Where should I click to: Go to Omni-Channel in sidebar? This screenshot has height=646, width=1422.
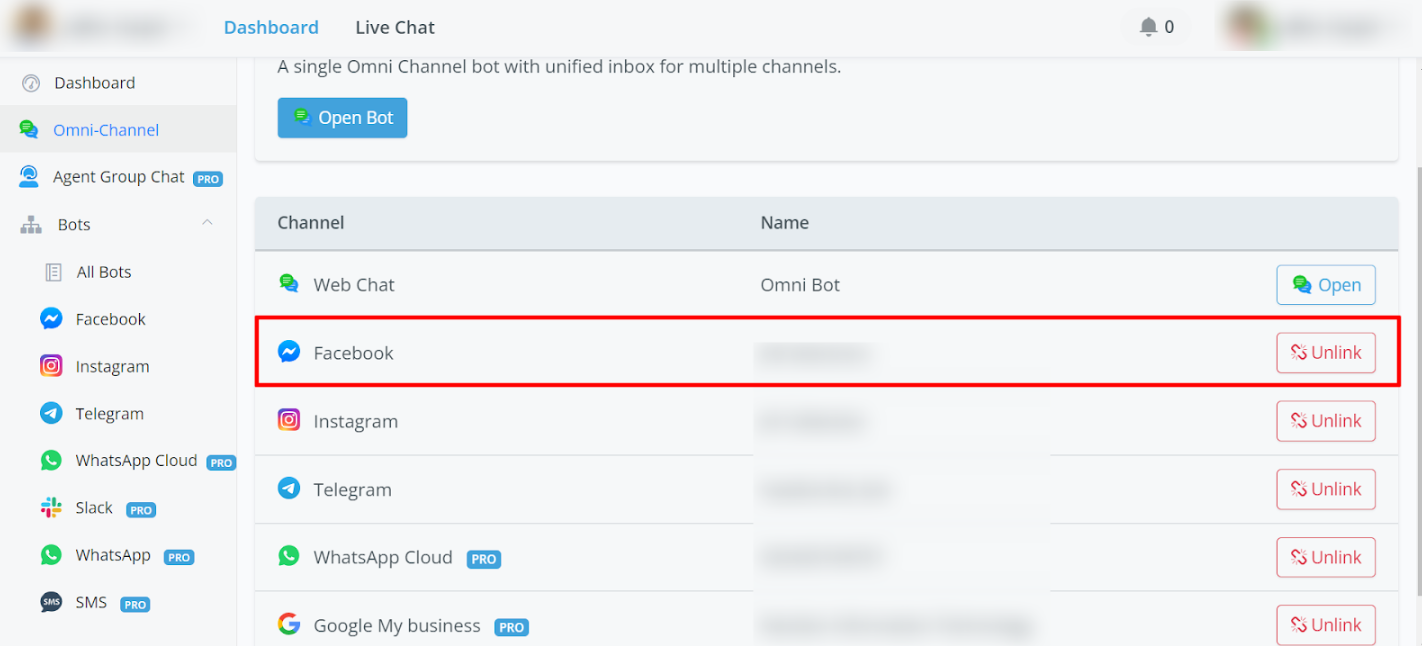pyautogui.click(x=105, y=130)
